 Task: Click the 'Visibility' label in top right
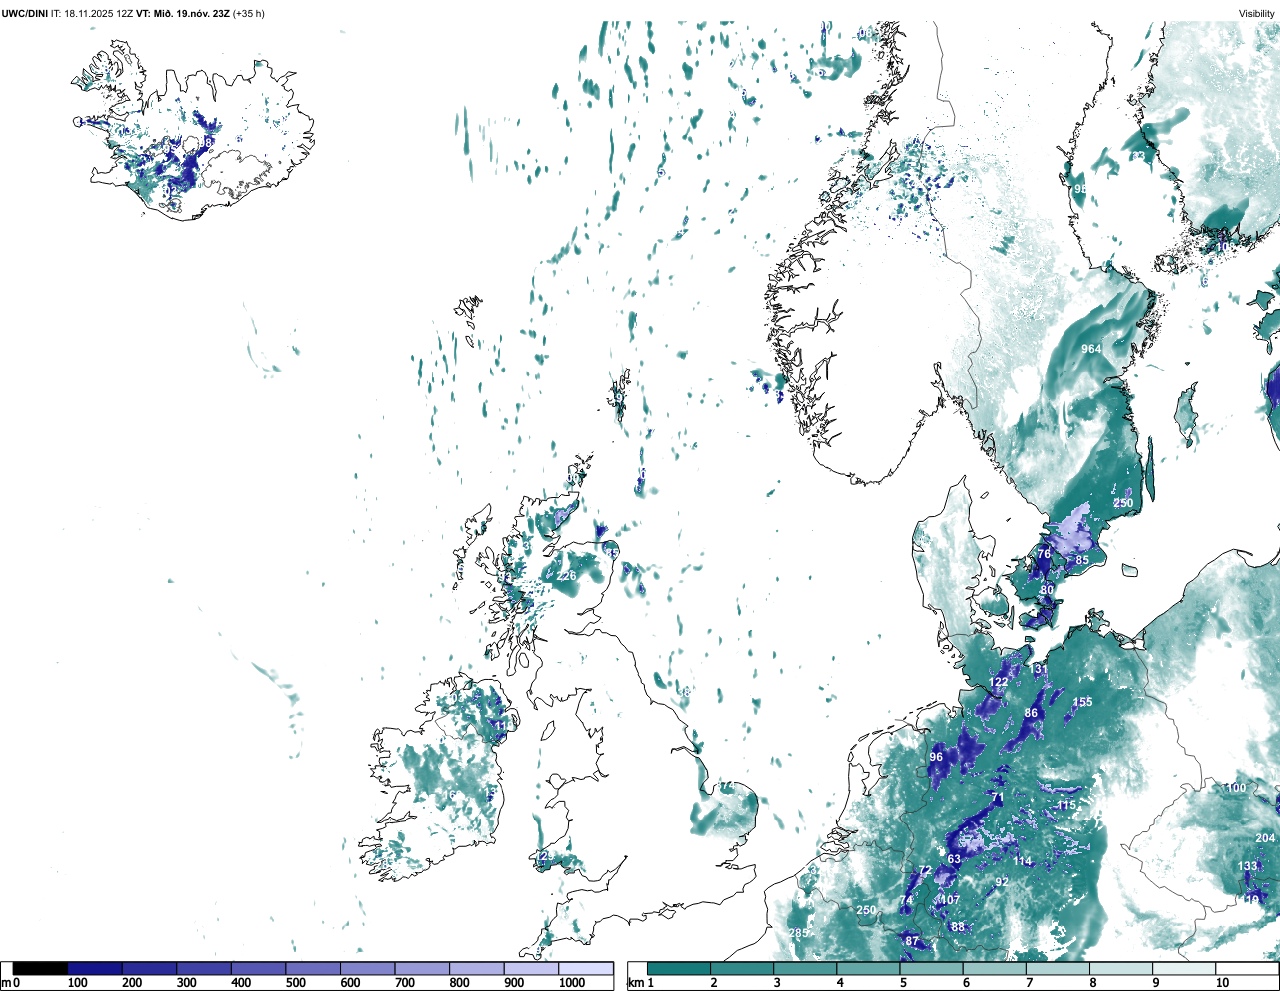point(1257,13)
